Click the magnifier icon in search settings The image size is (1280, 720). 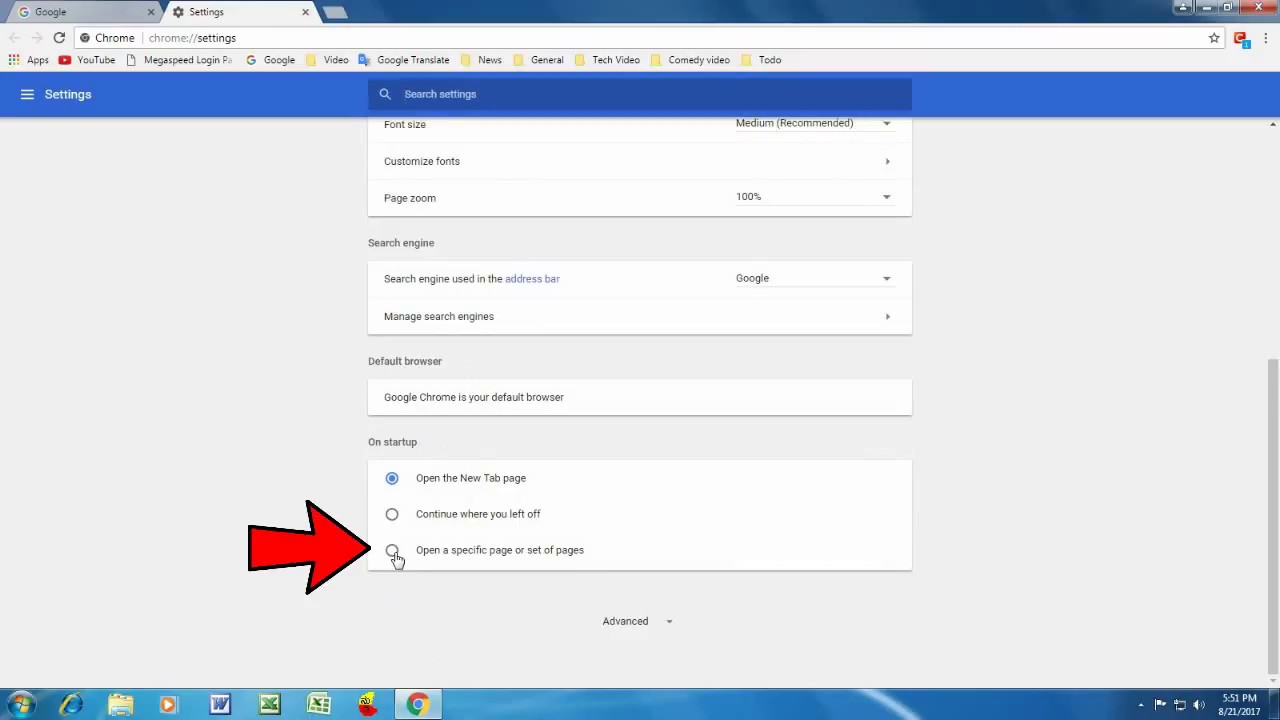pyautogui.click(x=385, y=94)
